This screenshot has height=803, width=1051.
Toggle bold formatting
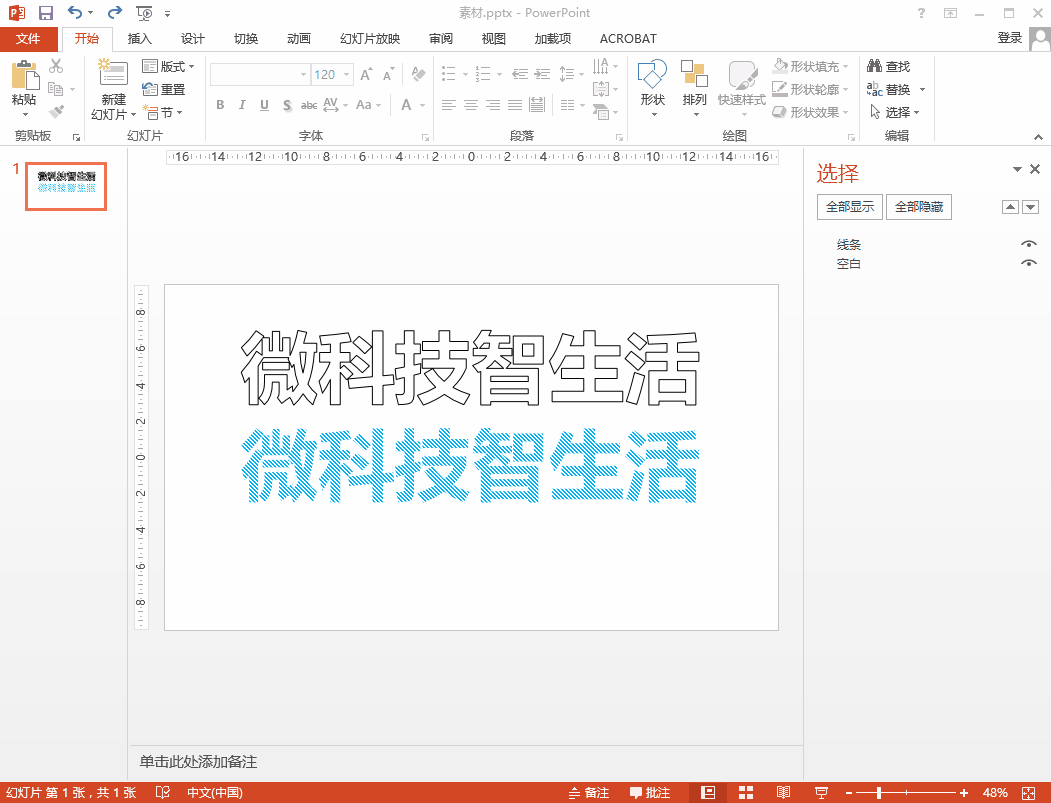pyautogui.click(x=220, y=105)
